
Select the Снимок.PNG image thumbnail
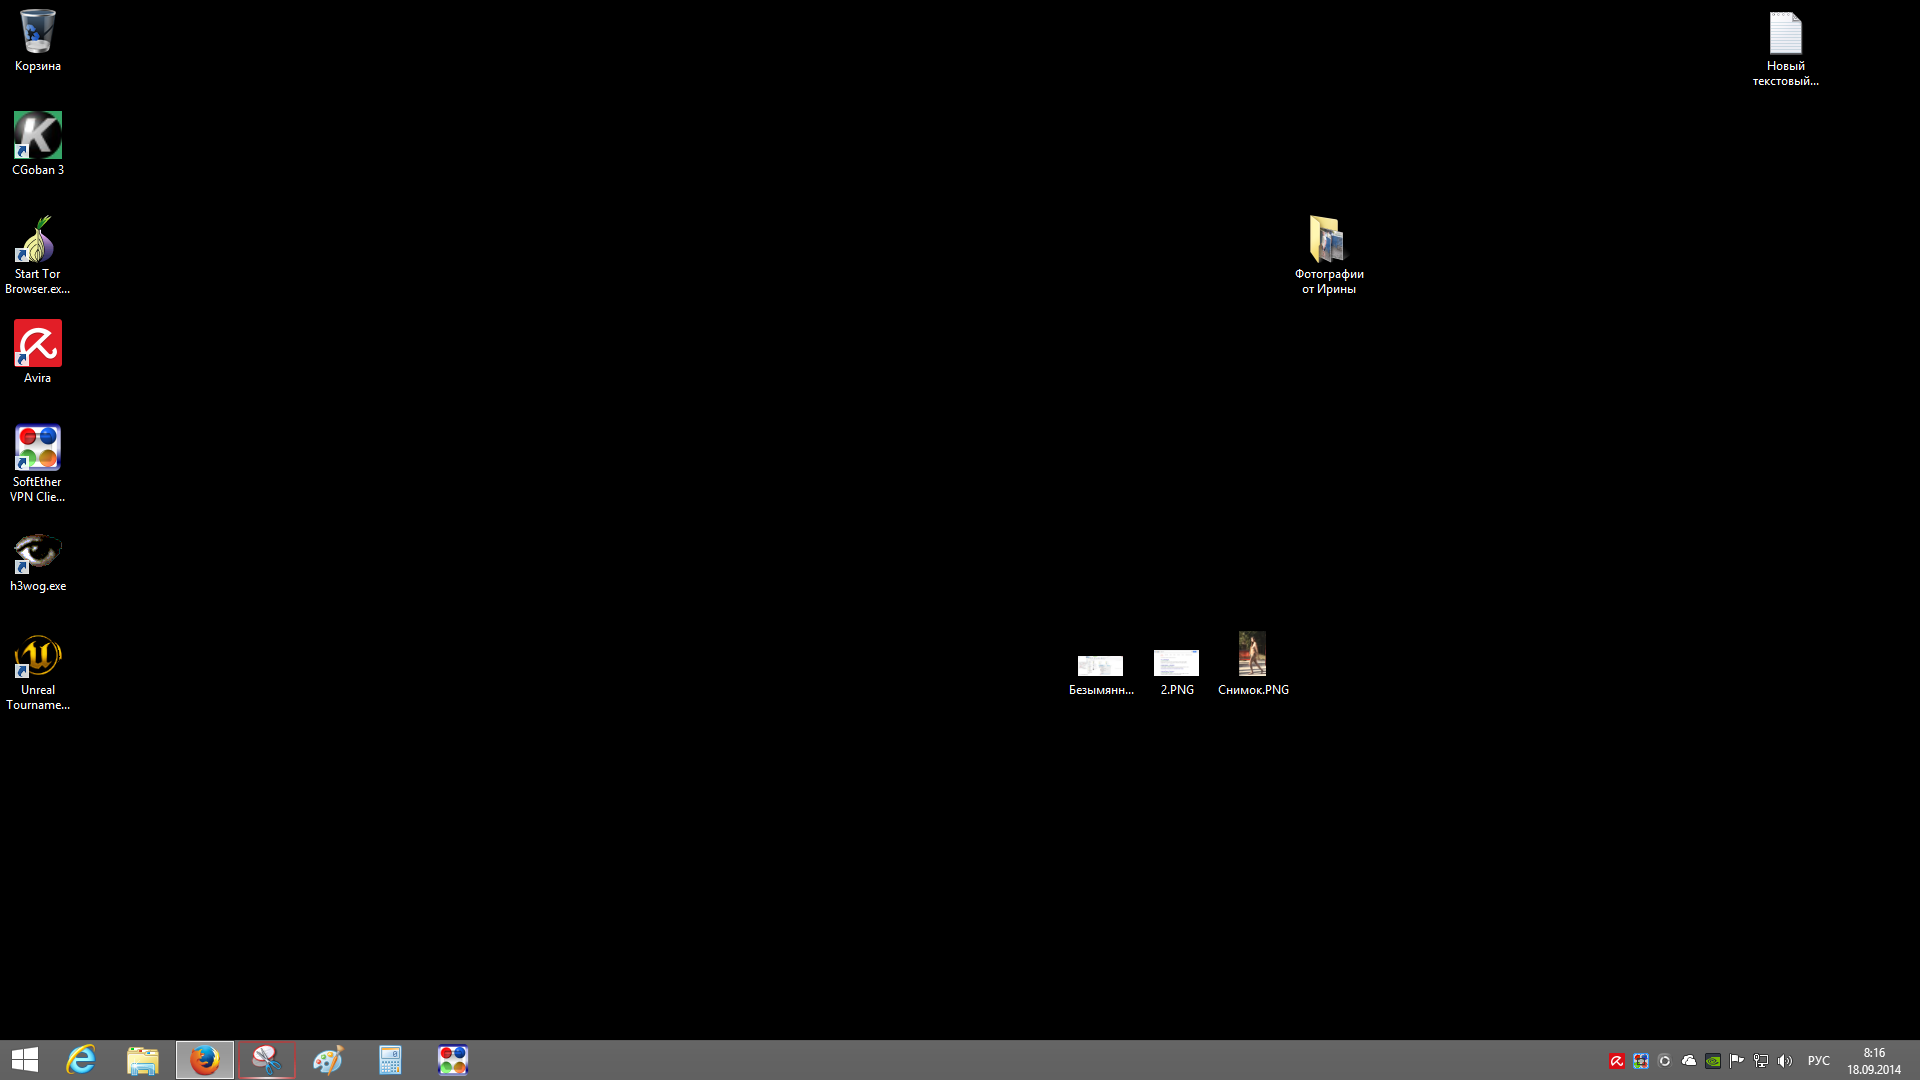1252,655
